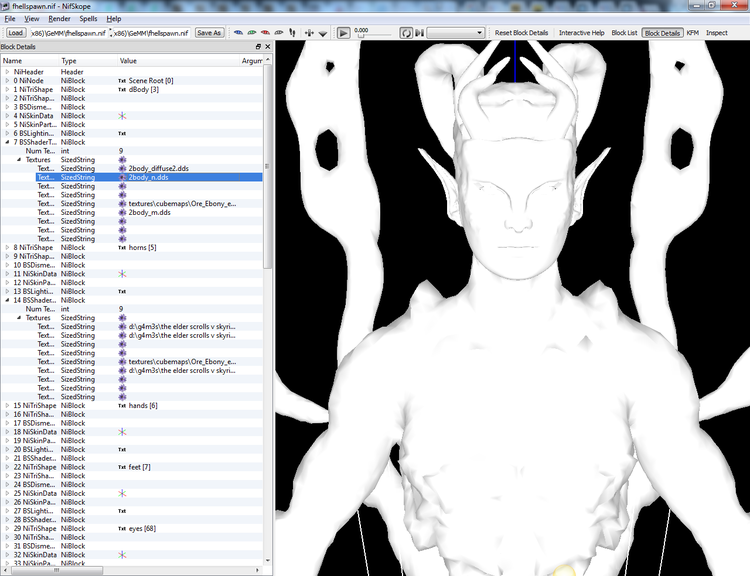The width and height of the screenshot is (750, 576).
Task: Expand the 0 NiNode block
Action: 7,80
